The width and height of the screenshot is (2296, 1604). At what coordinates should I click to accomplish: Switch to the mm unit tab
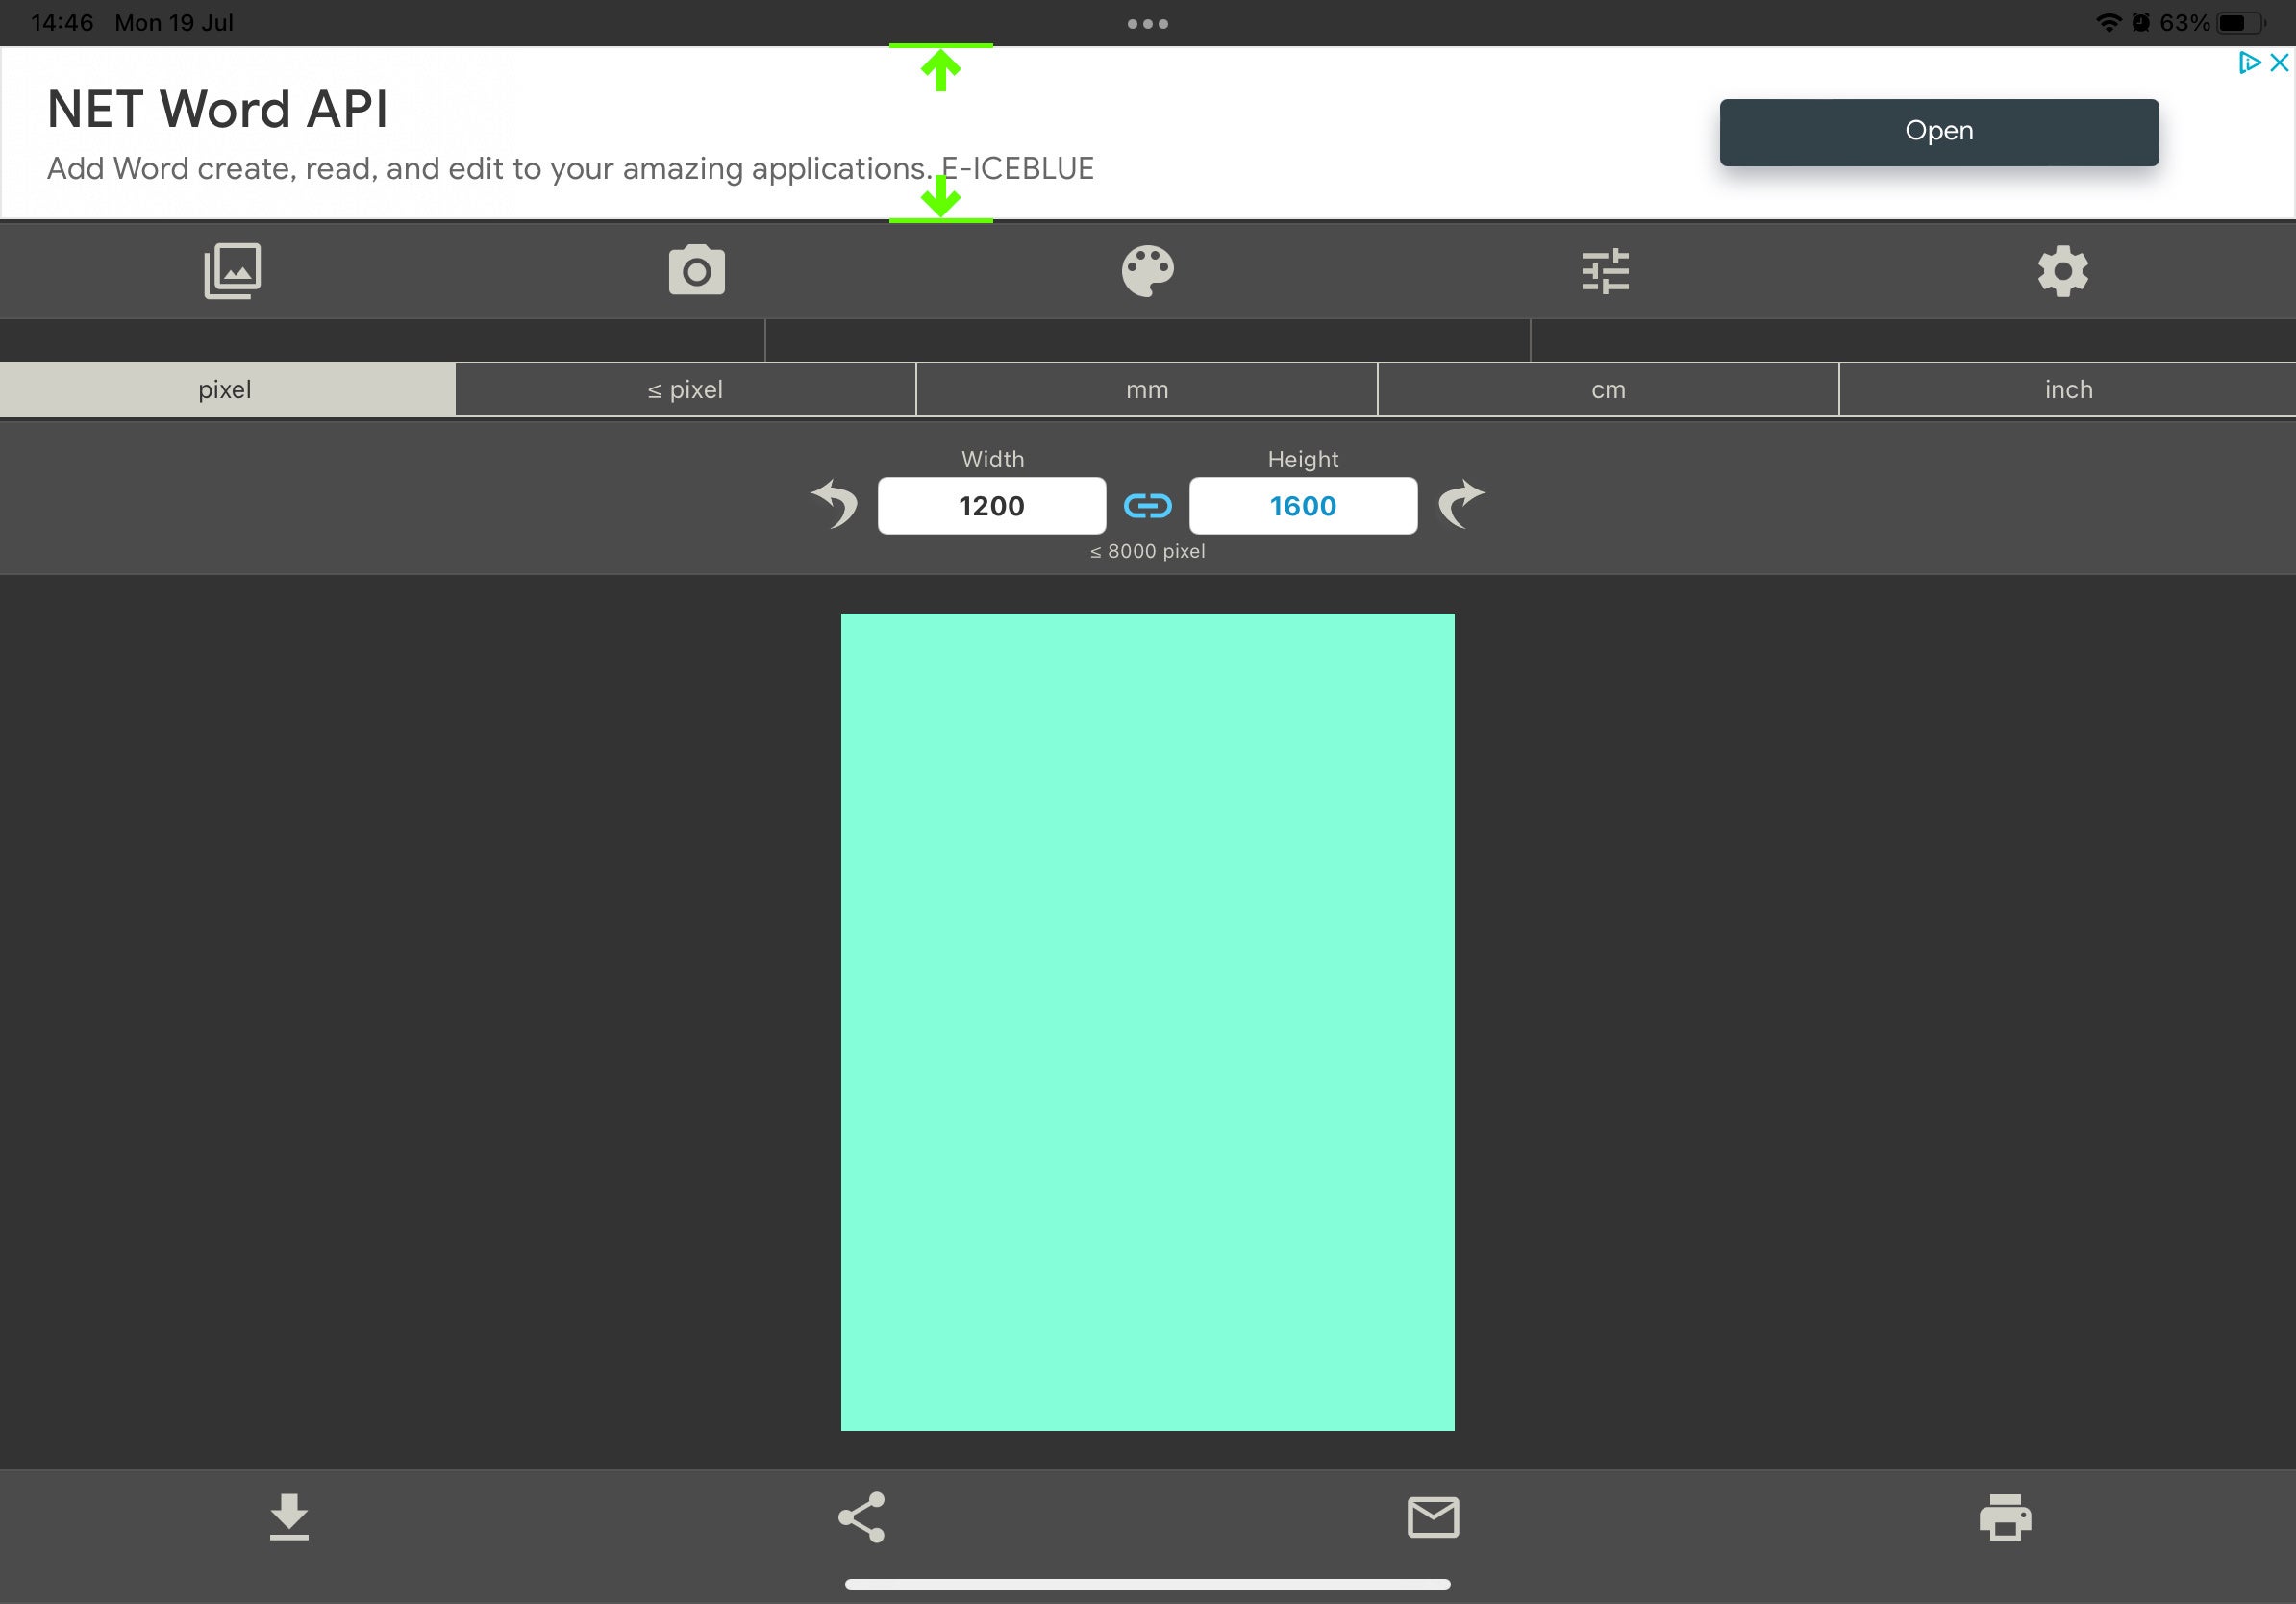tap(1147, 390)
